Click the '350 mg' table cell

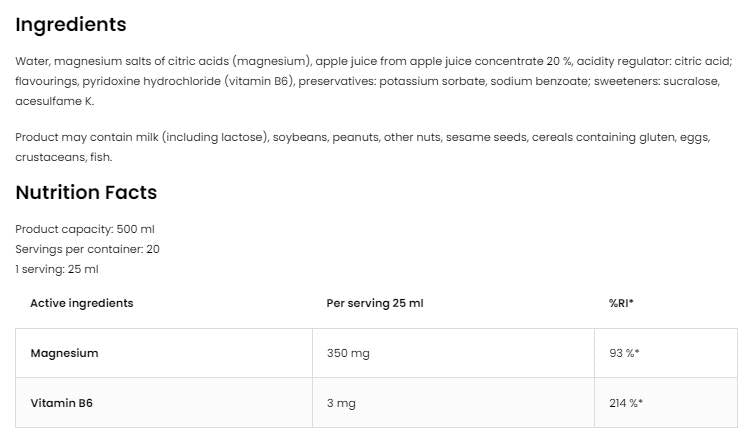pyautogui.click(x=347, y=353)
